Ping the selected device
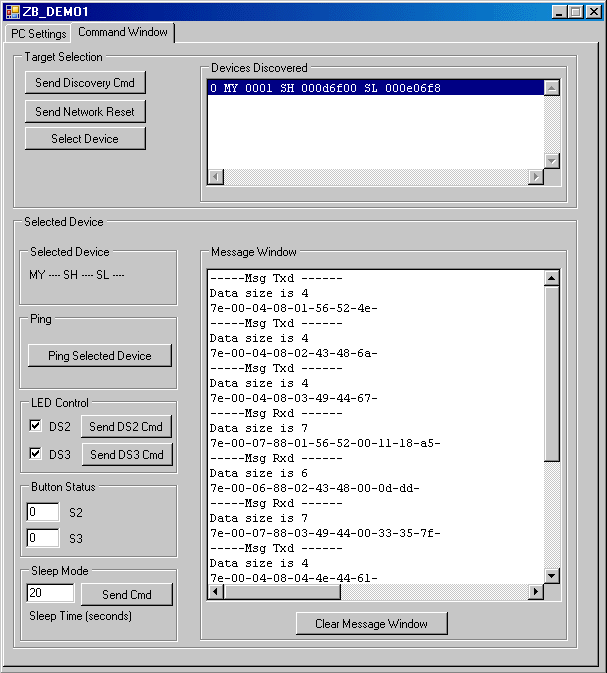 [x=100, y=356]
